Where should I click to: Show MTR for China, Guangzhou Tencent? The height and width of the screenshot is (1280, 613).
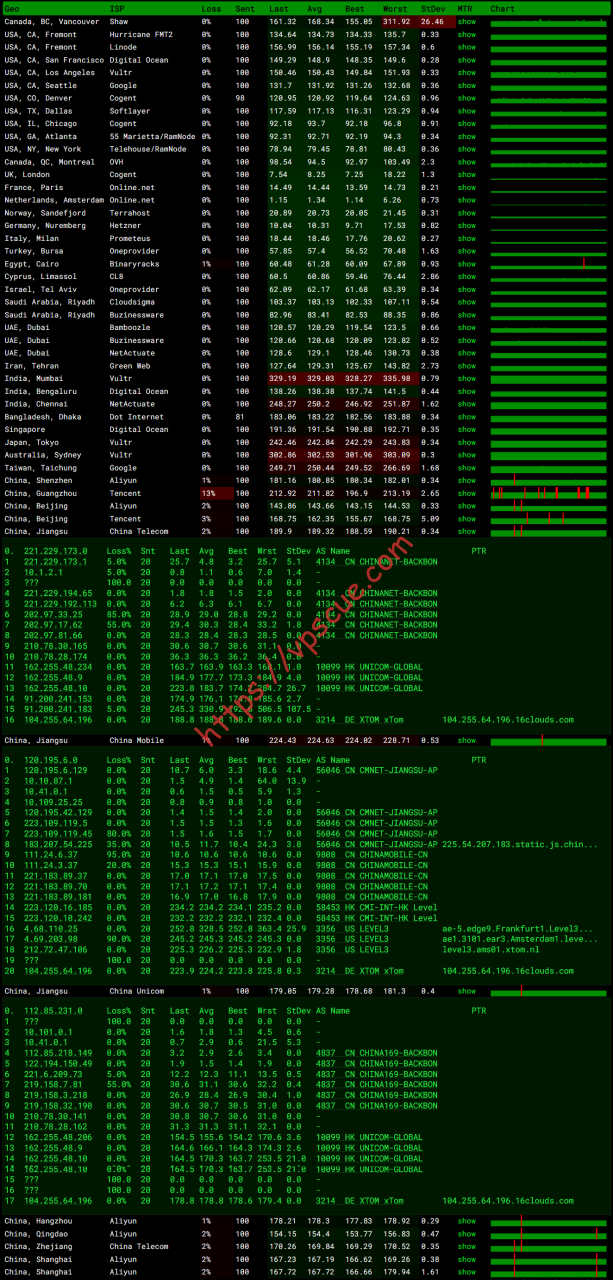point(467,494)
